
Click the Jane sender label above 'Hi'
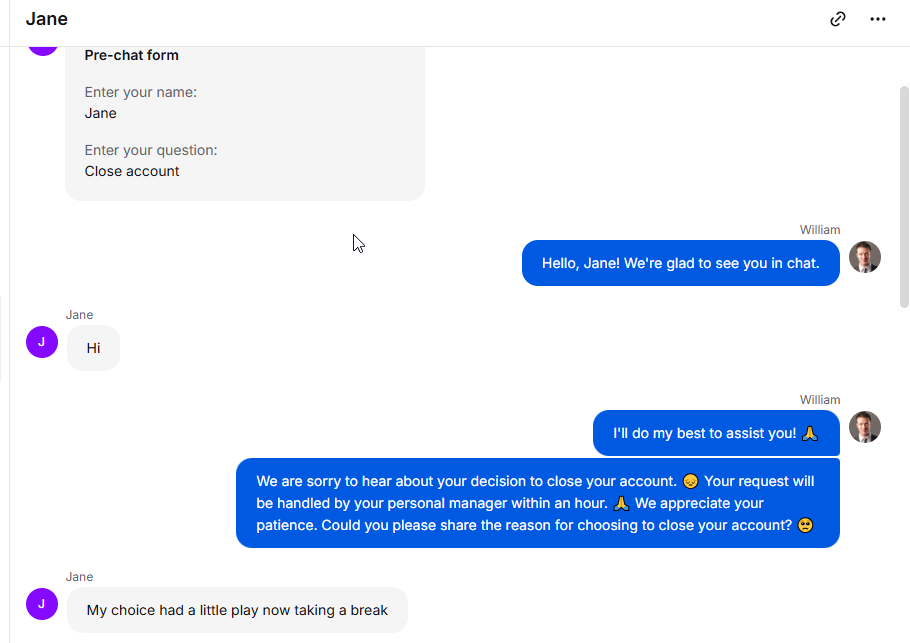tap(80, 315)
